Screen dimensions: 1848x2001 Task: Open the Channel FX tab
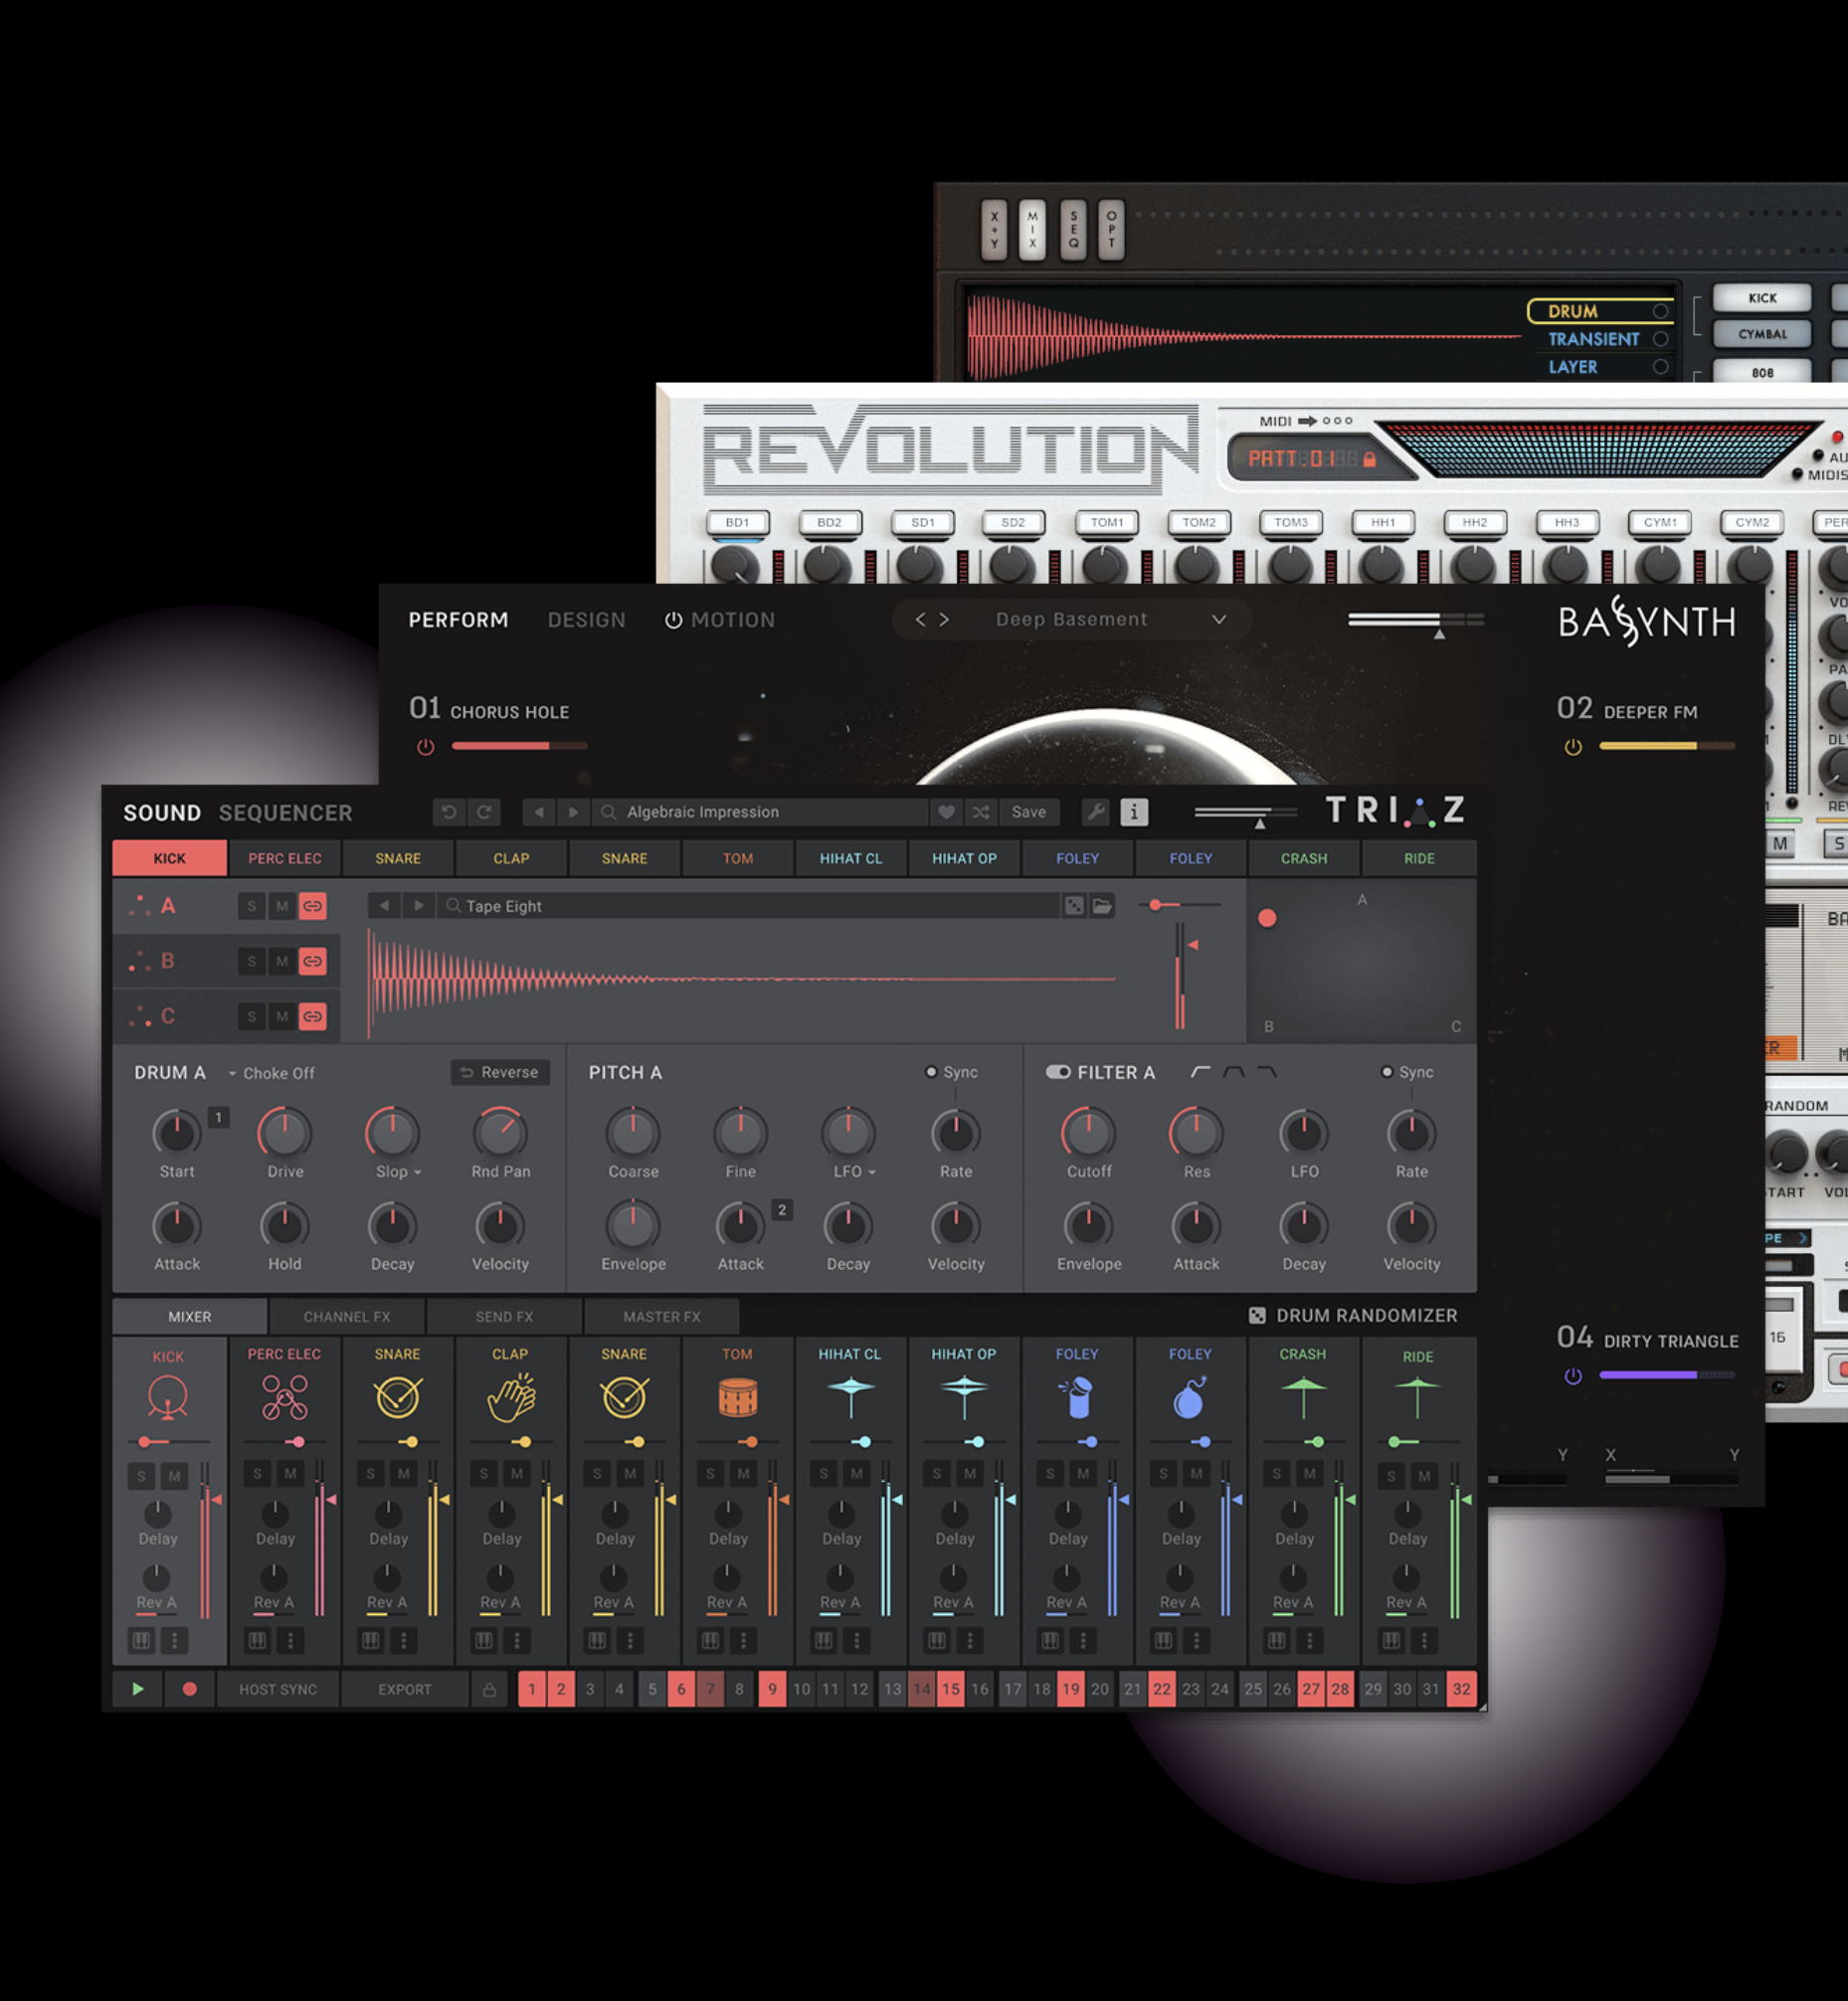point(347,1317)
